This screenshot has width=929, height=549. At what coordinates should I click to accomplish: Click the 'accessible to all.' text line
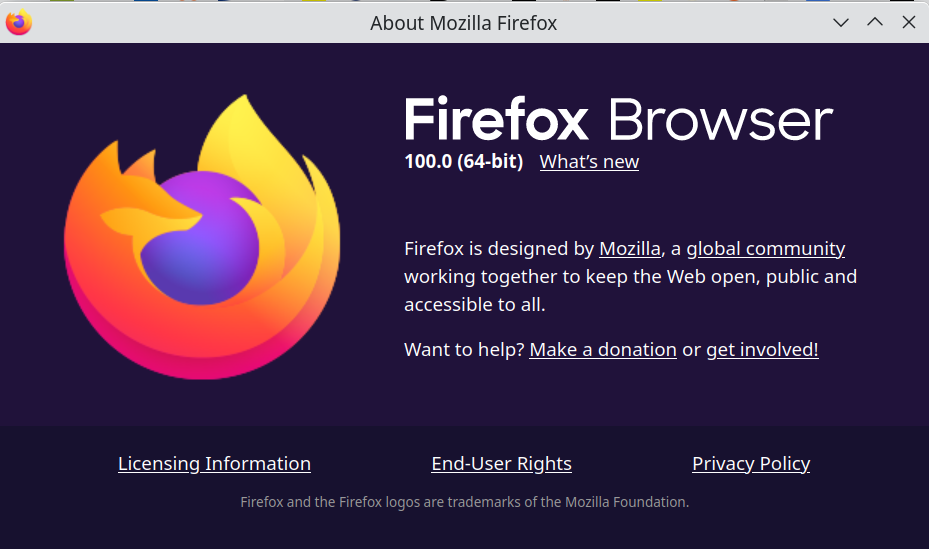tap(475, 304)
